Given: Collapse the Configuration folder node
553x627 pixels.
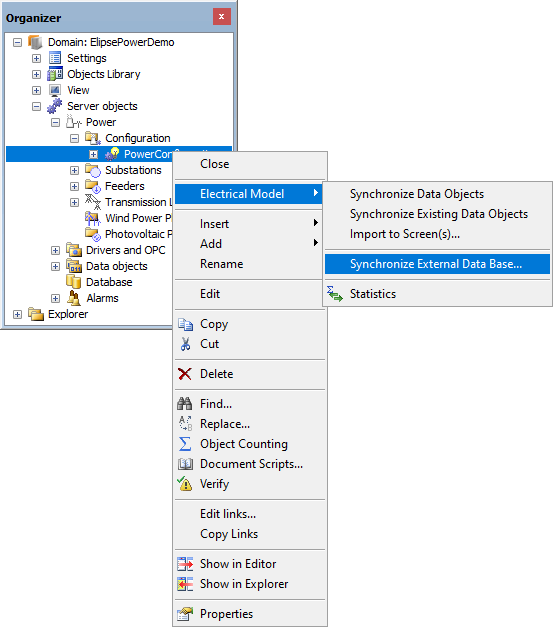Looking at the screenshot, I should click(74, 138).
